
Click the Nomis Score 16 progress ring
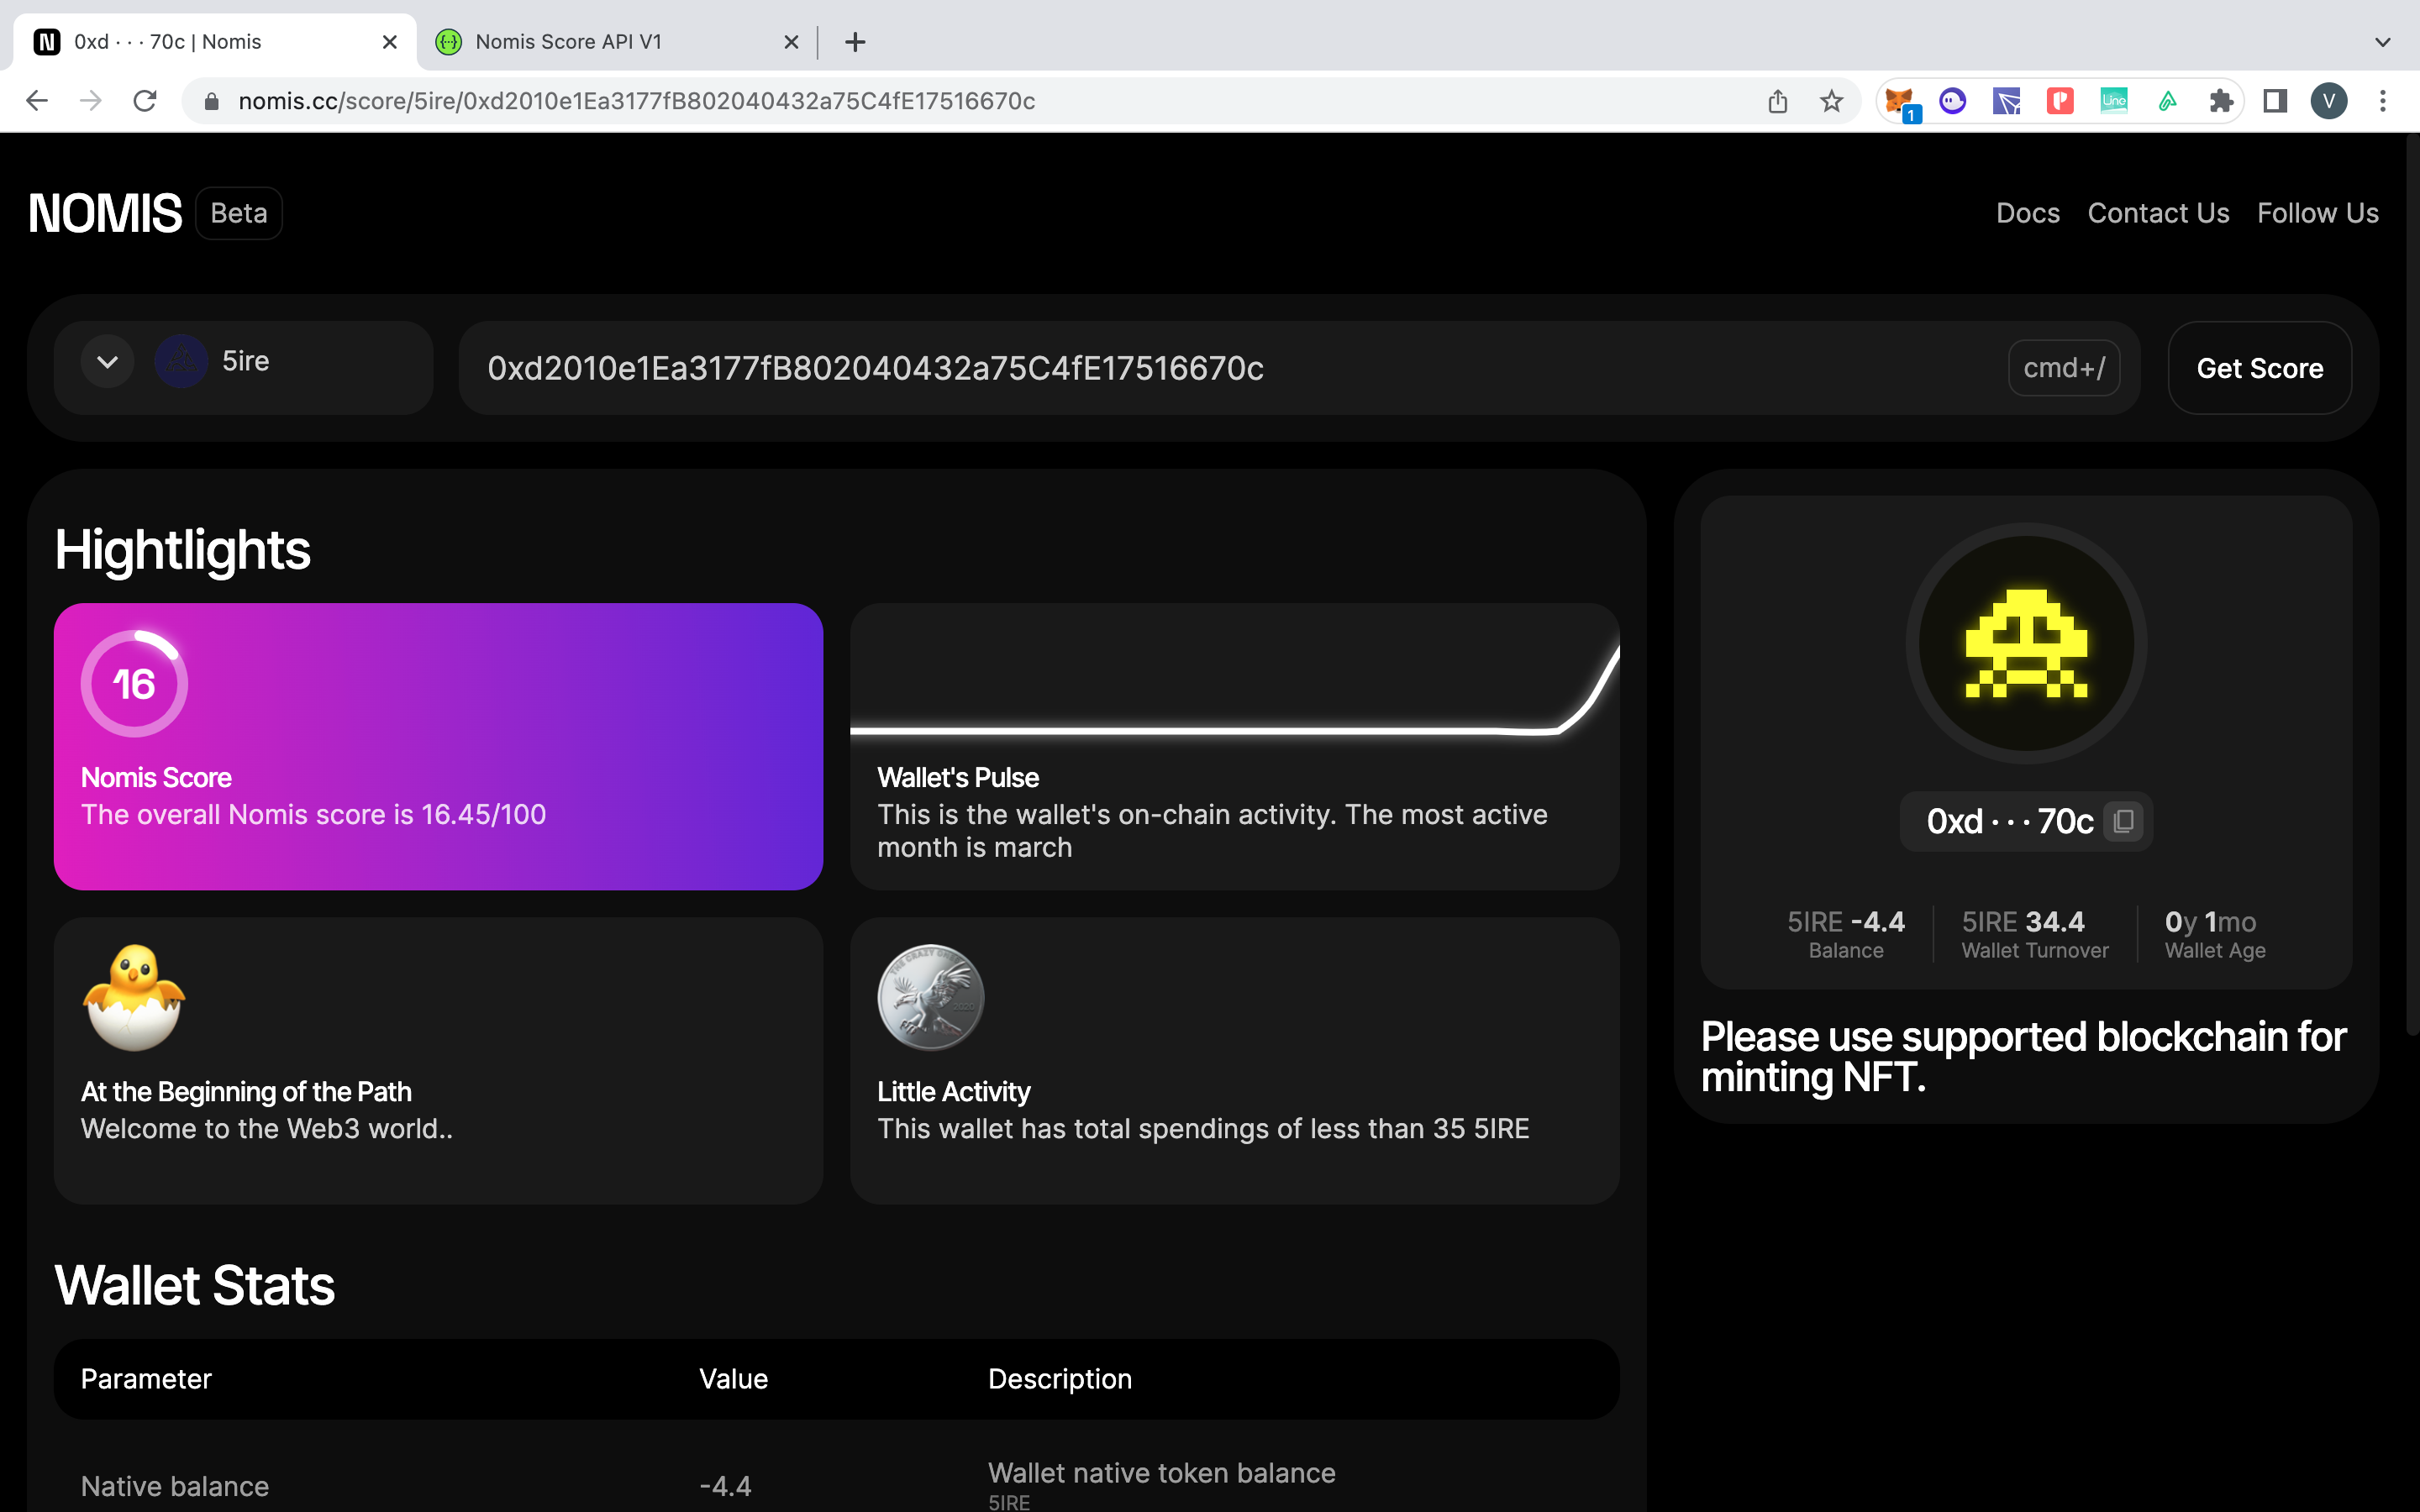pyautogui.click(x=134, y=684)
